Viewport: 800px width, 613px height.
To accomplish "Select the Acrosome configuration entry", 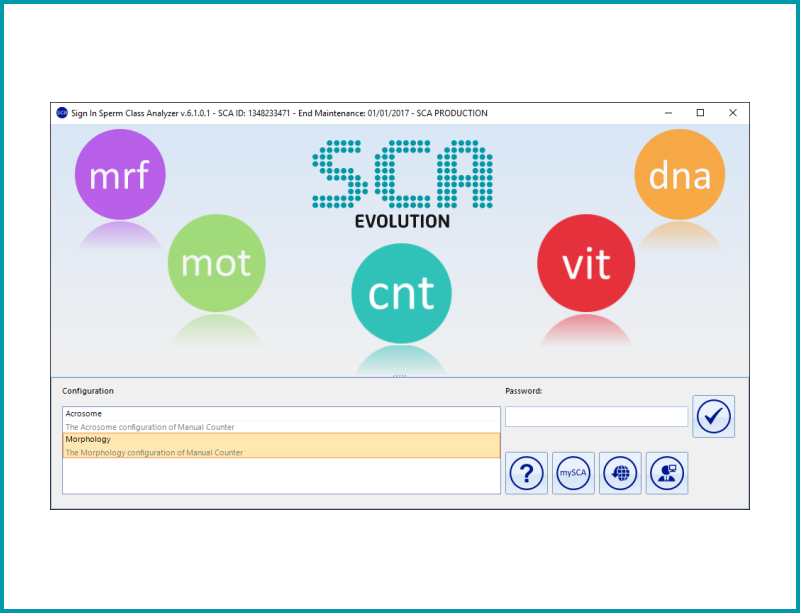I will coord(281,420).
